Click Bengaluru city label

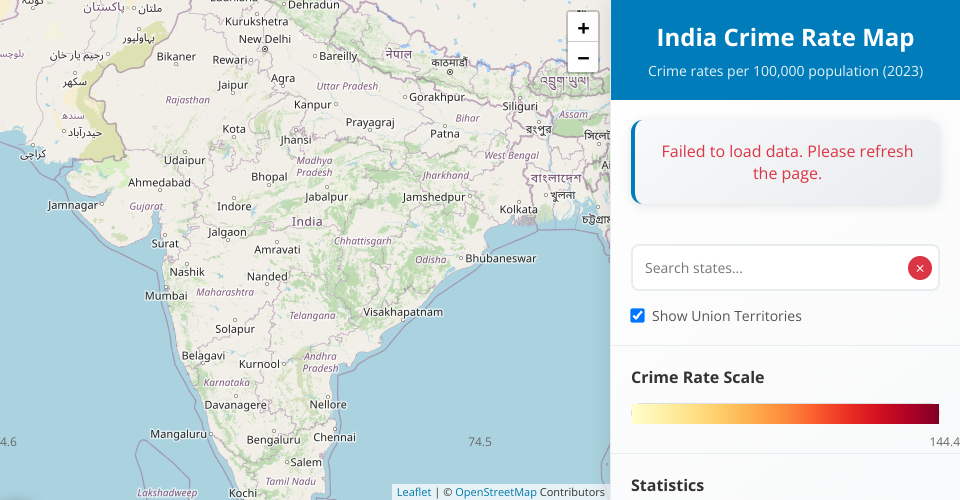click(273, 439)
